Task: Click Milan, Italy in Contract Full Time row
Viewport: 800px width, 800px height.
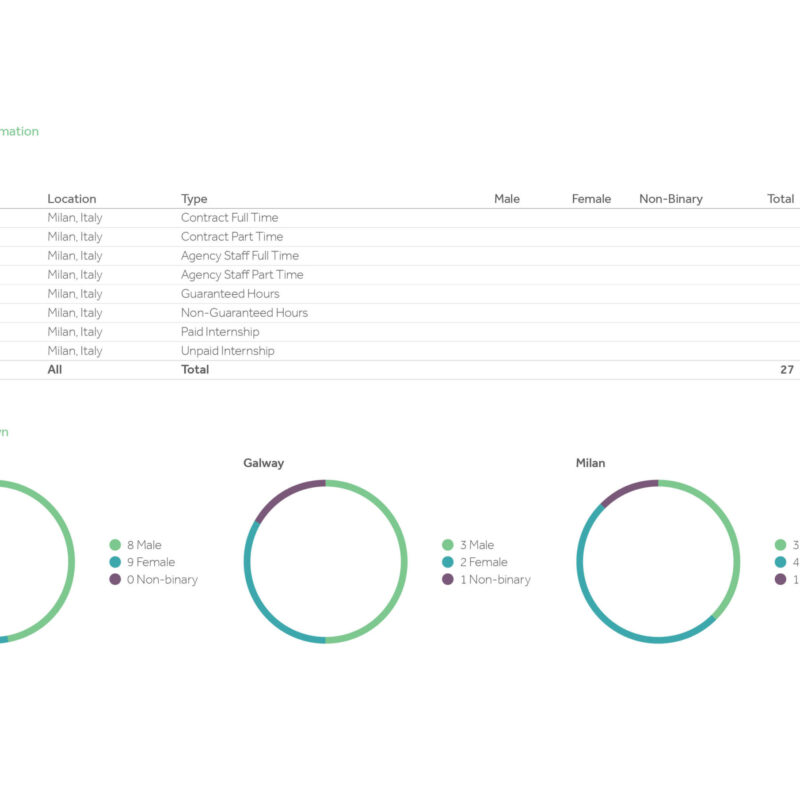Action: coord(74,217)
